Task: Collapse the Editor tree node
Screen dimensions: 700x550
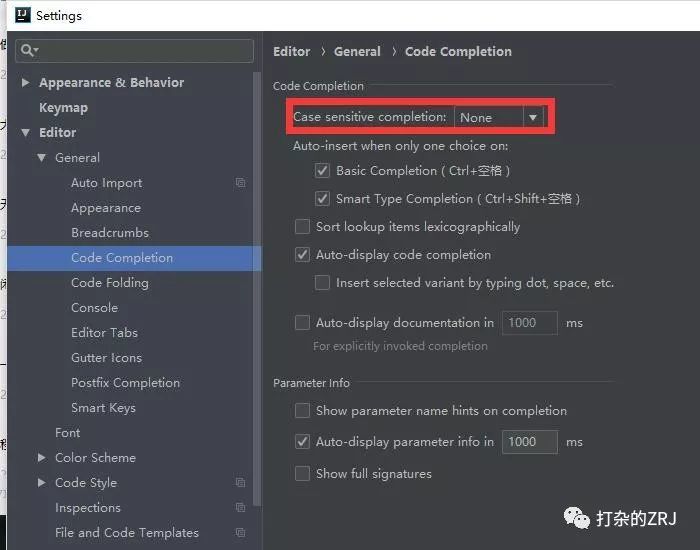Action: (25, 133)
